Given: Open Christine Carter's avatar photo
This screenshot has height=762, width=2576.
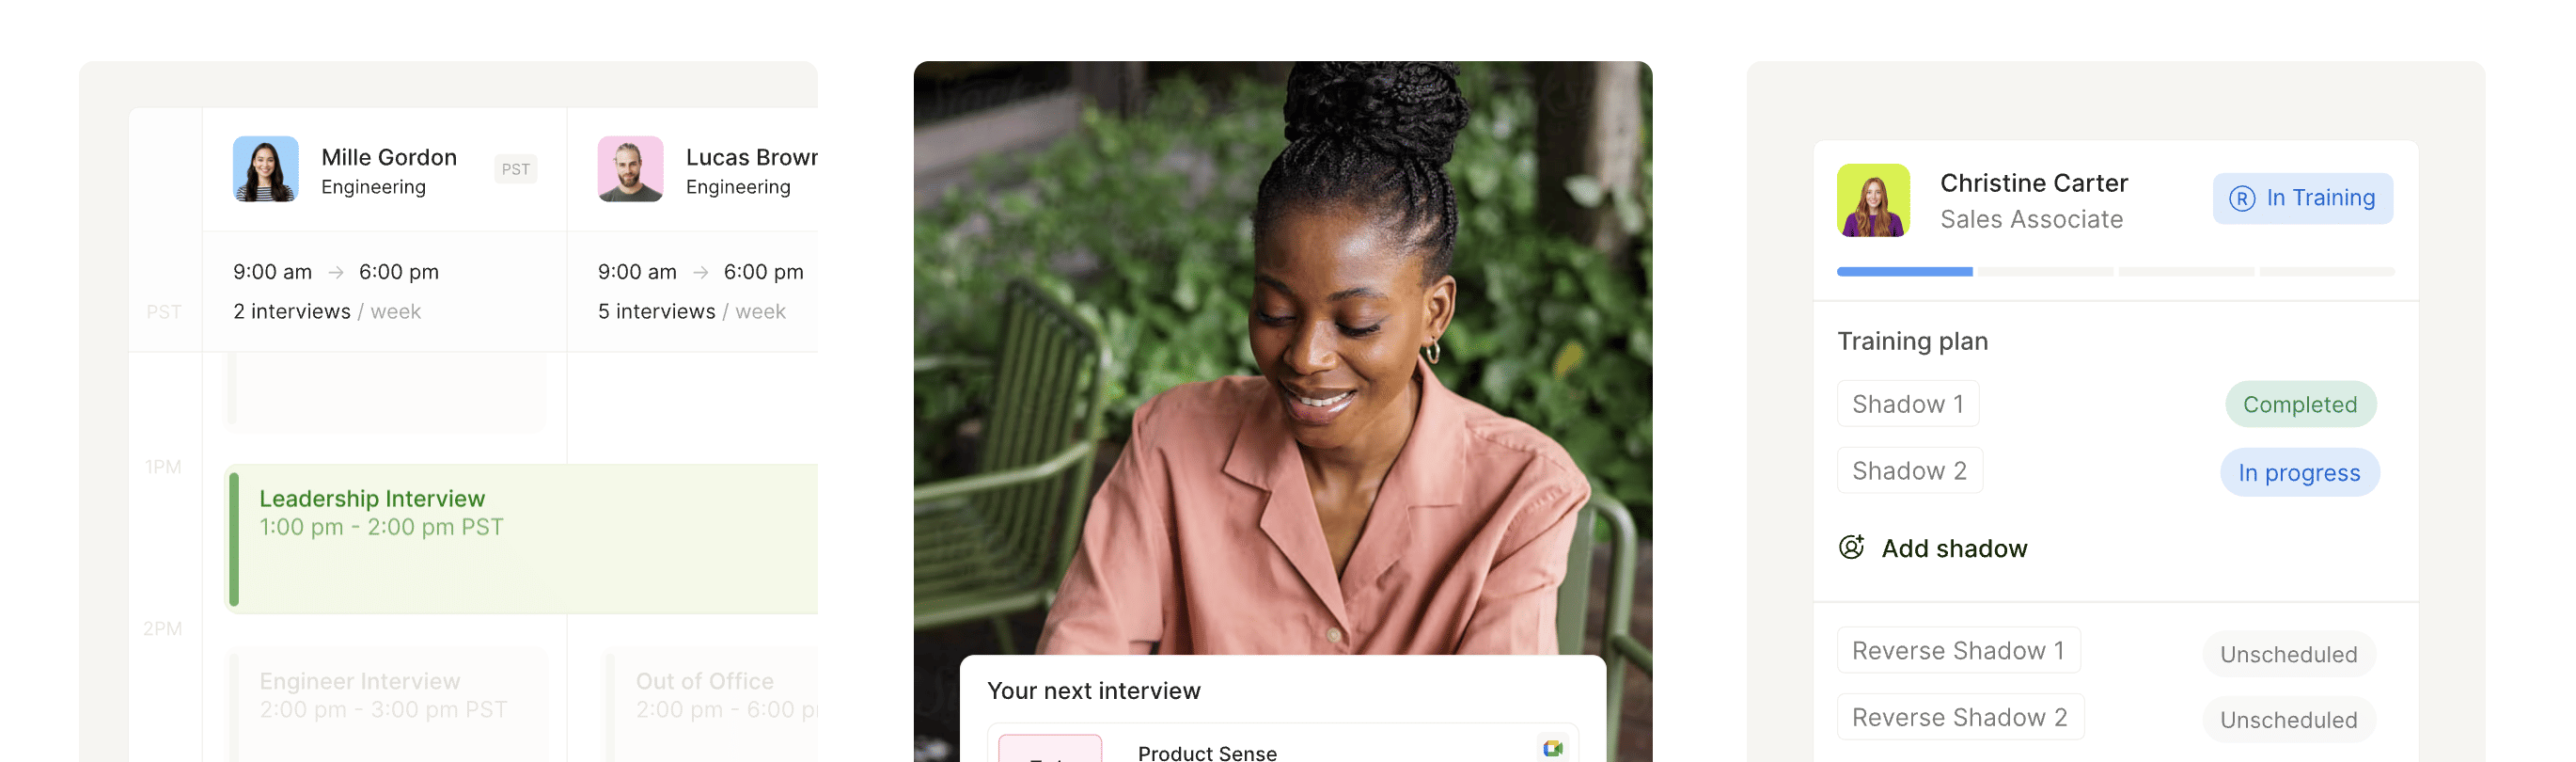Looking at the screenshot, I should (1872, 200).
